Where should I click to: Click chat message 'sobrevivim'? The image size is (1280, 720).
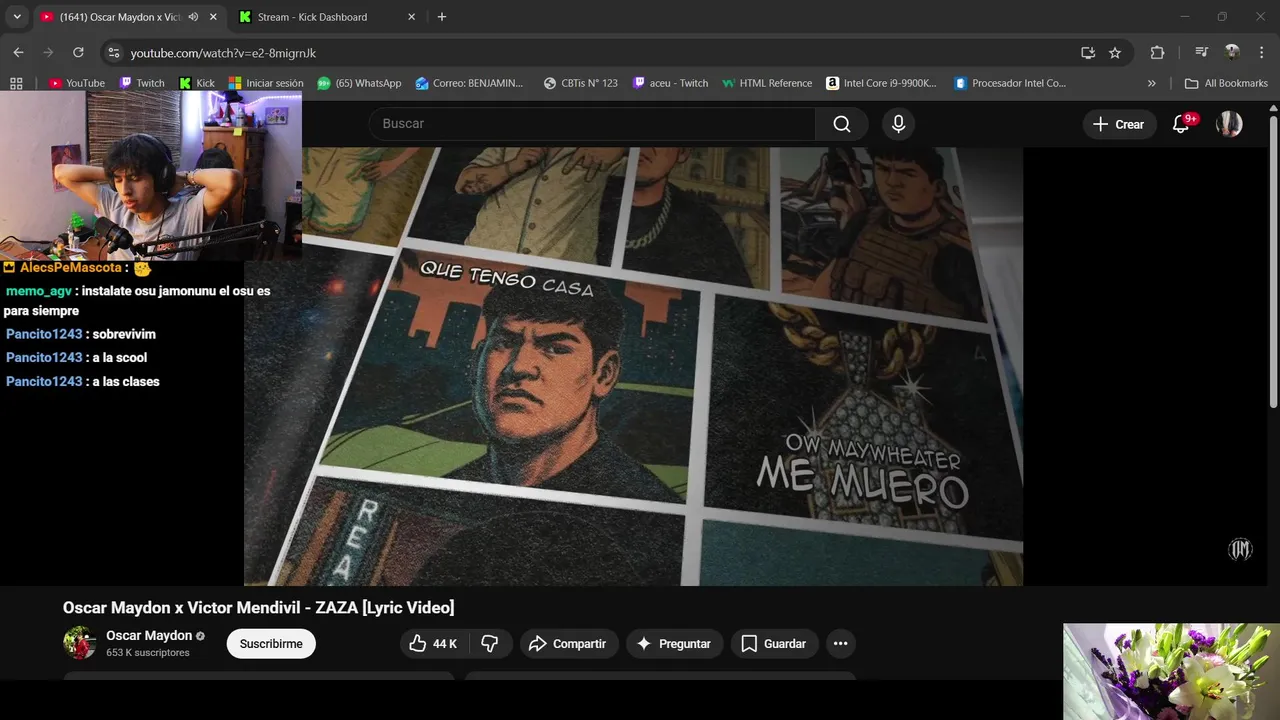click(x=124, y=334)
